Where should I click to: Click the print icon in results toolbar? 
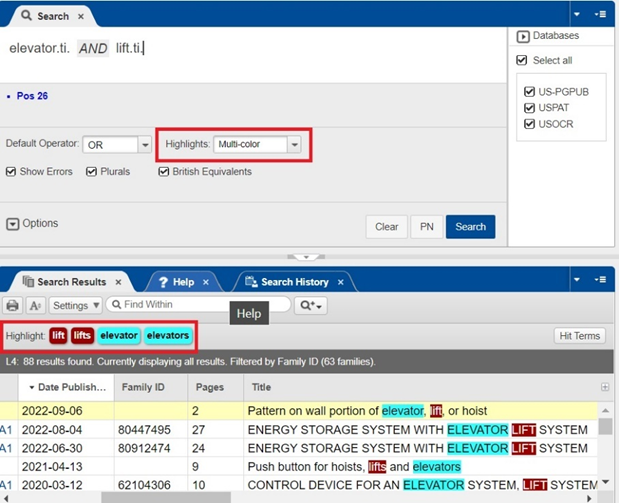click(x=12, y=305)
